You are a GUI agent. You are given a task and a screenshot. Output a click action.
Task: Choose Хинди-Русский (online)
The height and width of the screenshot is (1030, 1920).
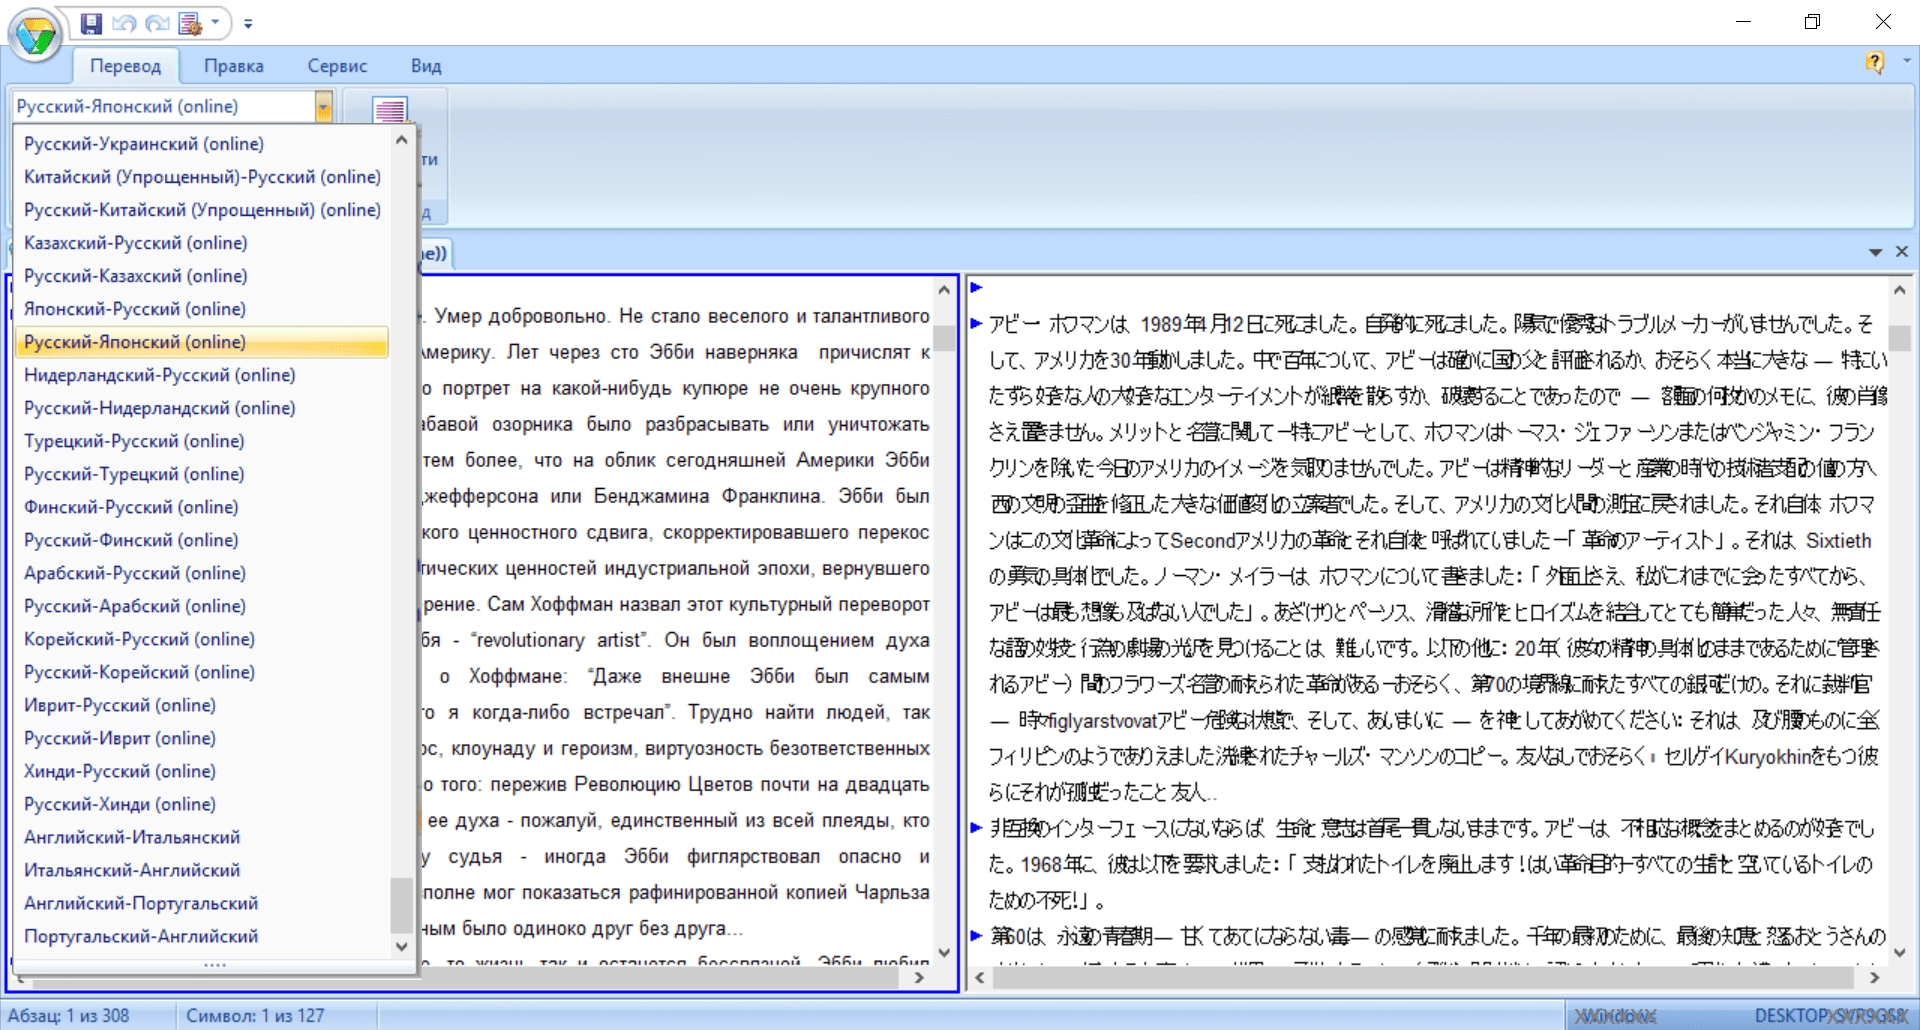point(202,771)
